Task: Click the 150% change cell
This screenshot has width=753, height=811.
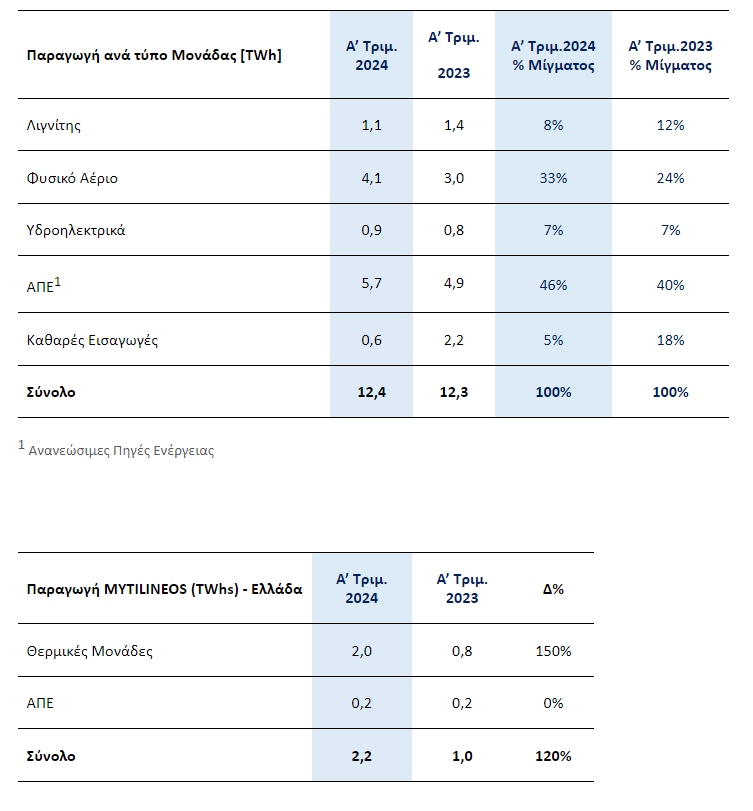Action: pos(553,651)
